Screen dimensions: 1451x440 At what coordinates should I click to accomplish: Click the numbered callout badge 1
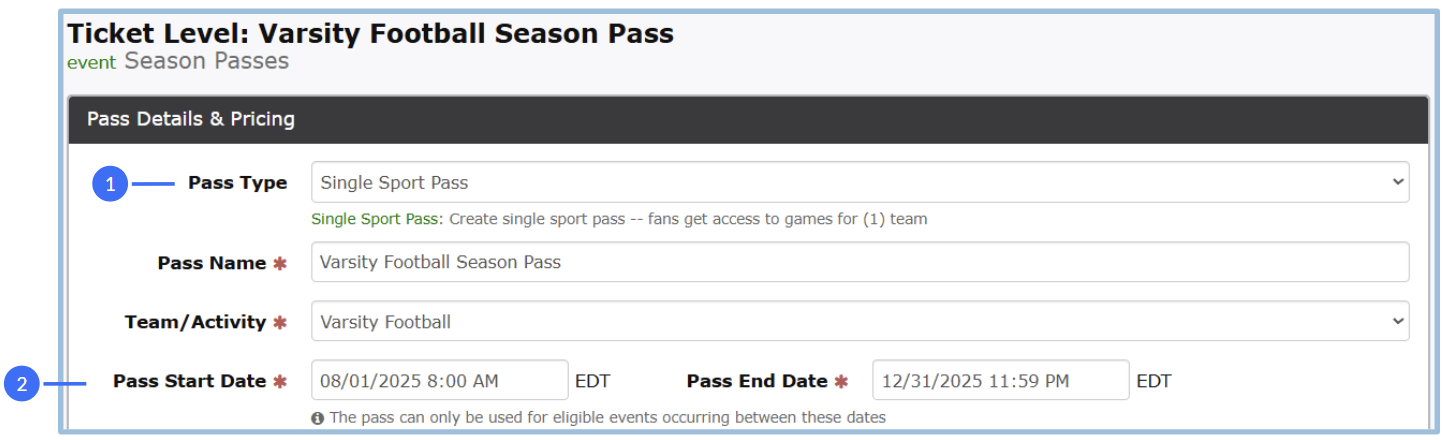(x=111, y=184)
